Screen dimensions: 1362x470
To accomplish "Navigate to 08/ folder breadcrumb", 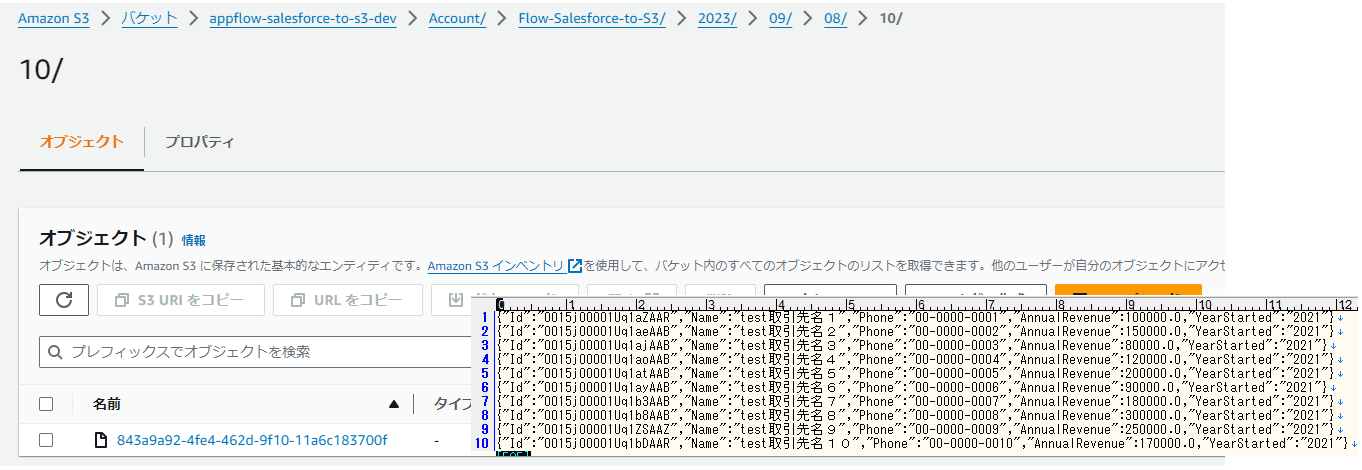I will [834, 18].
